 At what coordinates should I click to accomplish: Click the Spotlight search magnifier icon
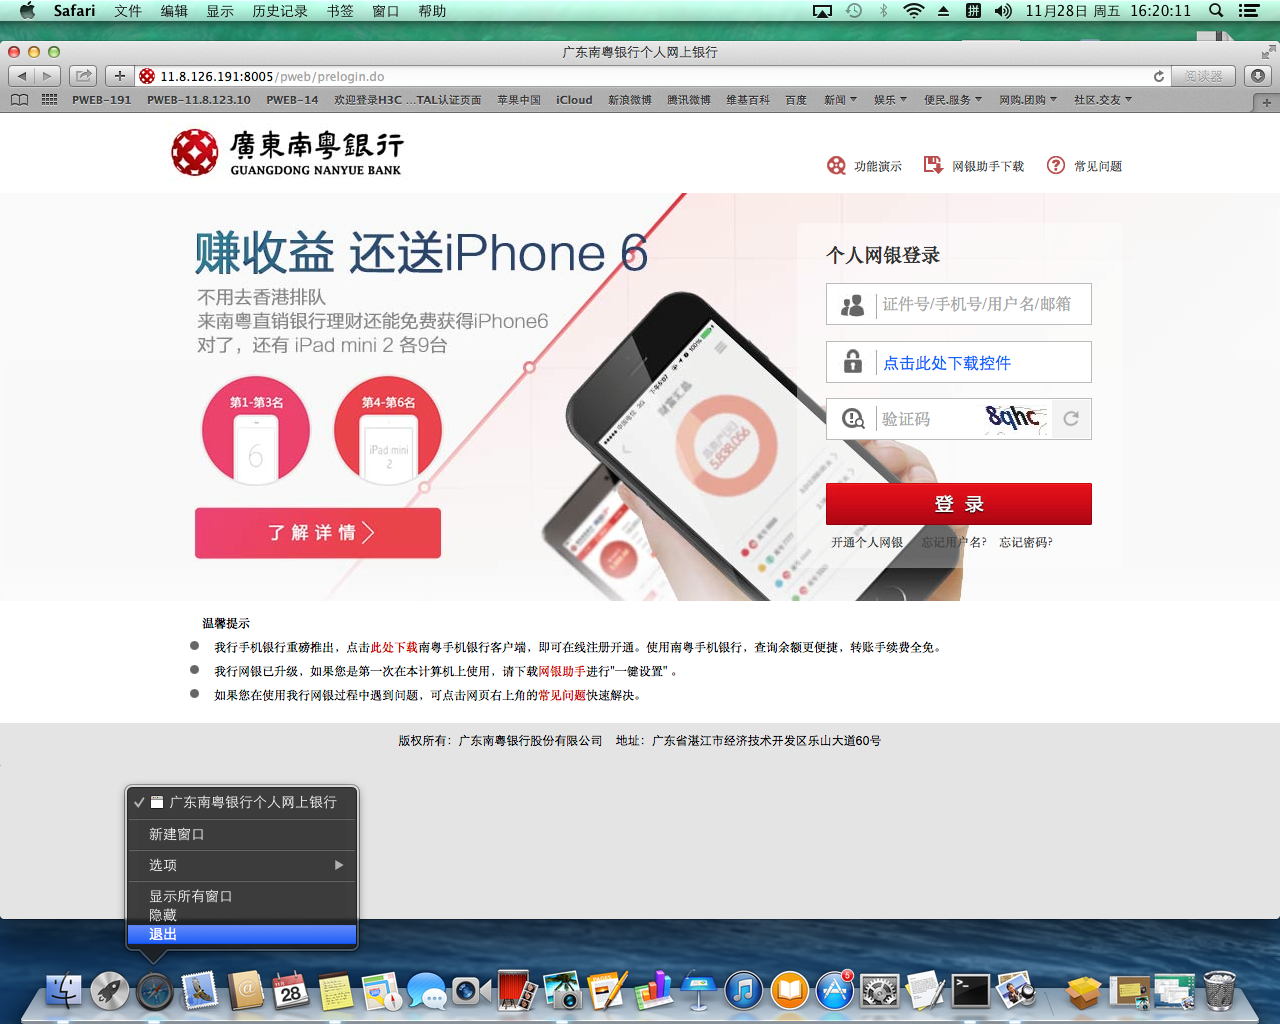pos(1216,11)
